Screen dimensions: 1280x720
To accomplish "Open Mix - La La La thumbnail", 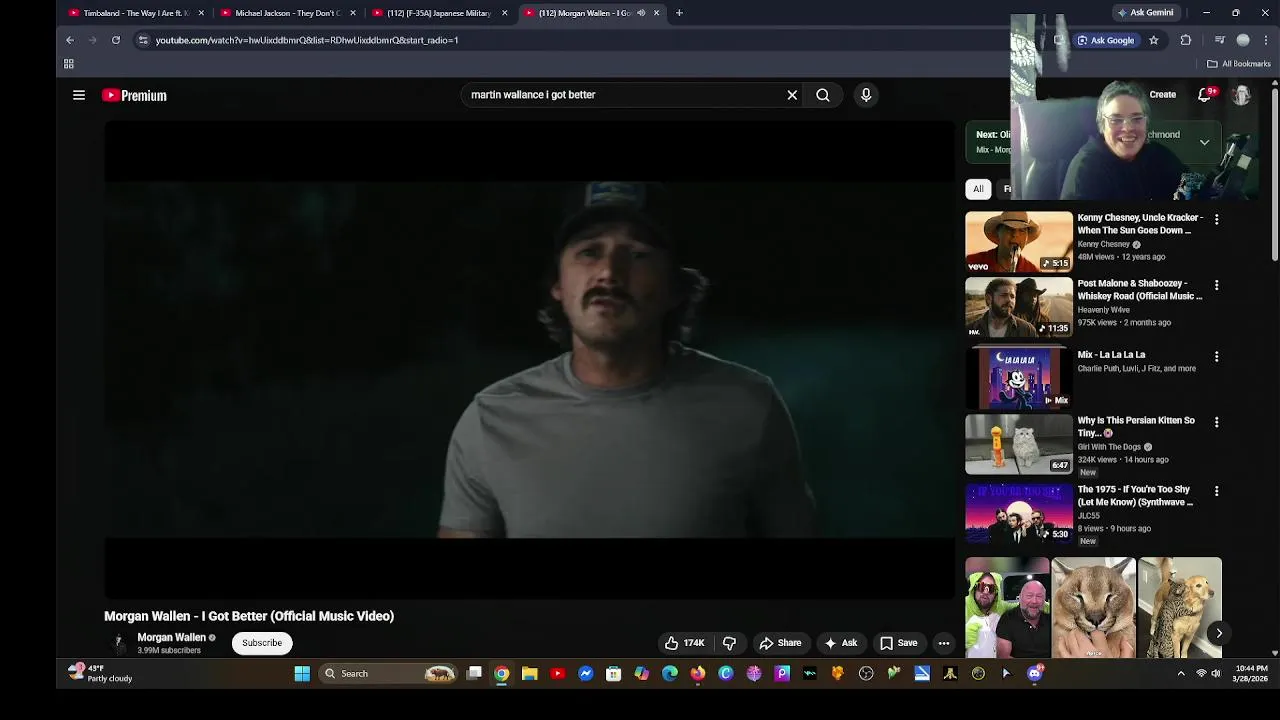I will tap(1018, 378).
